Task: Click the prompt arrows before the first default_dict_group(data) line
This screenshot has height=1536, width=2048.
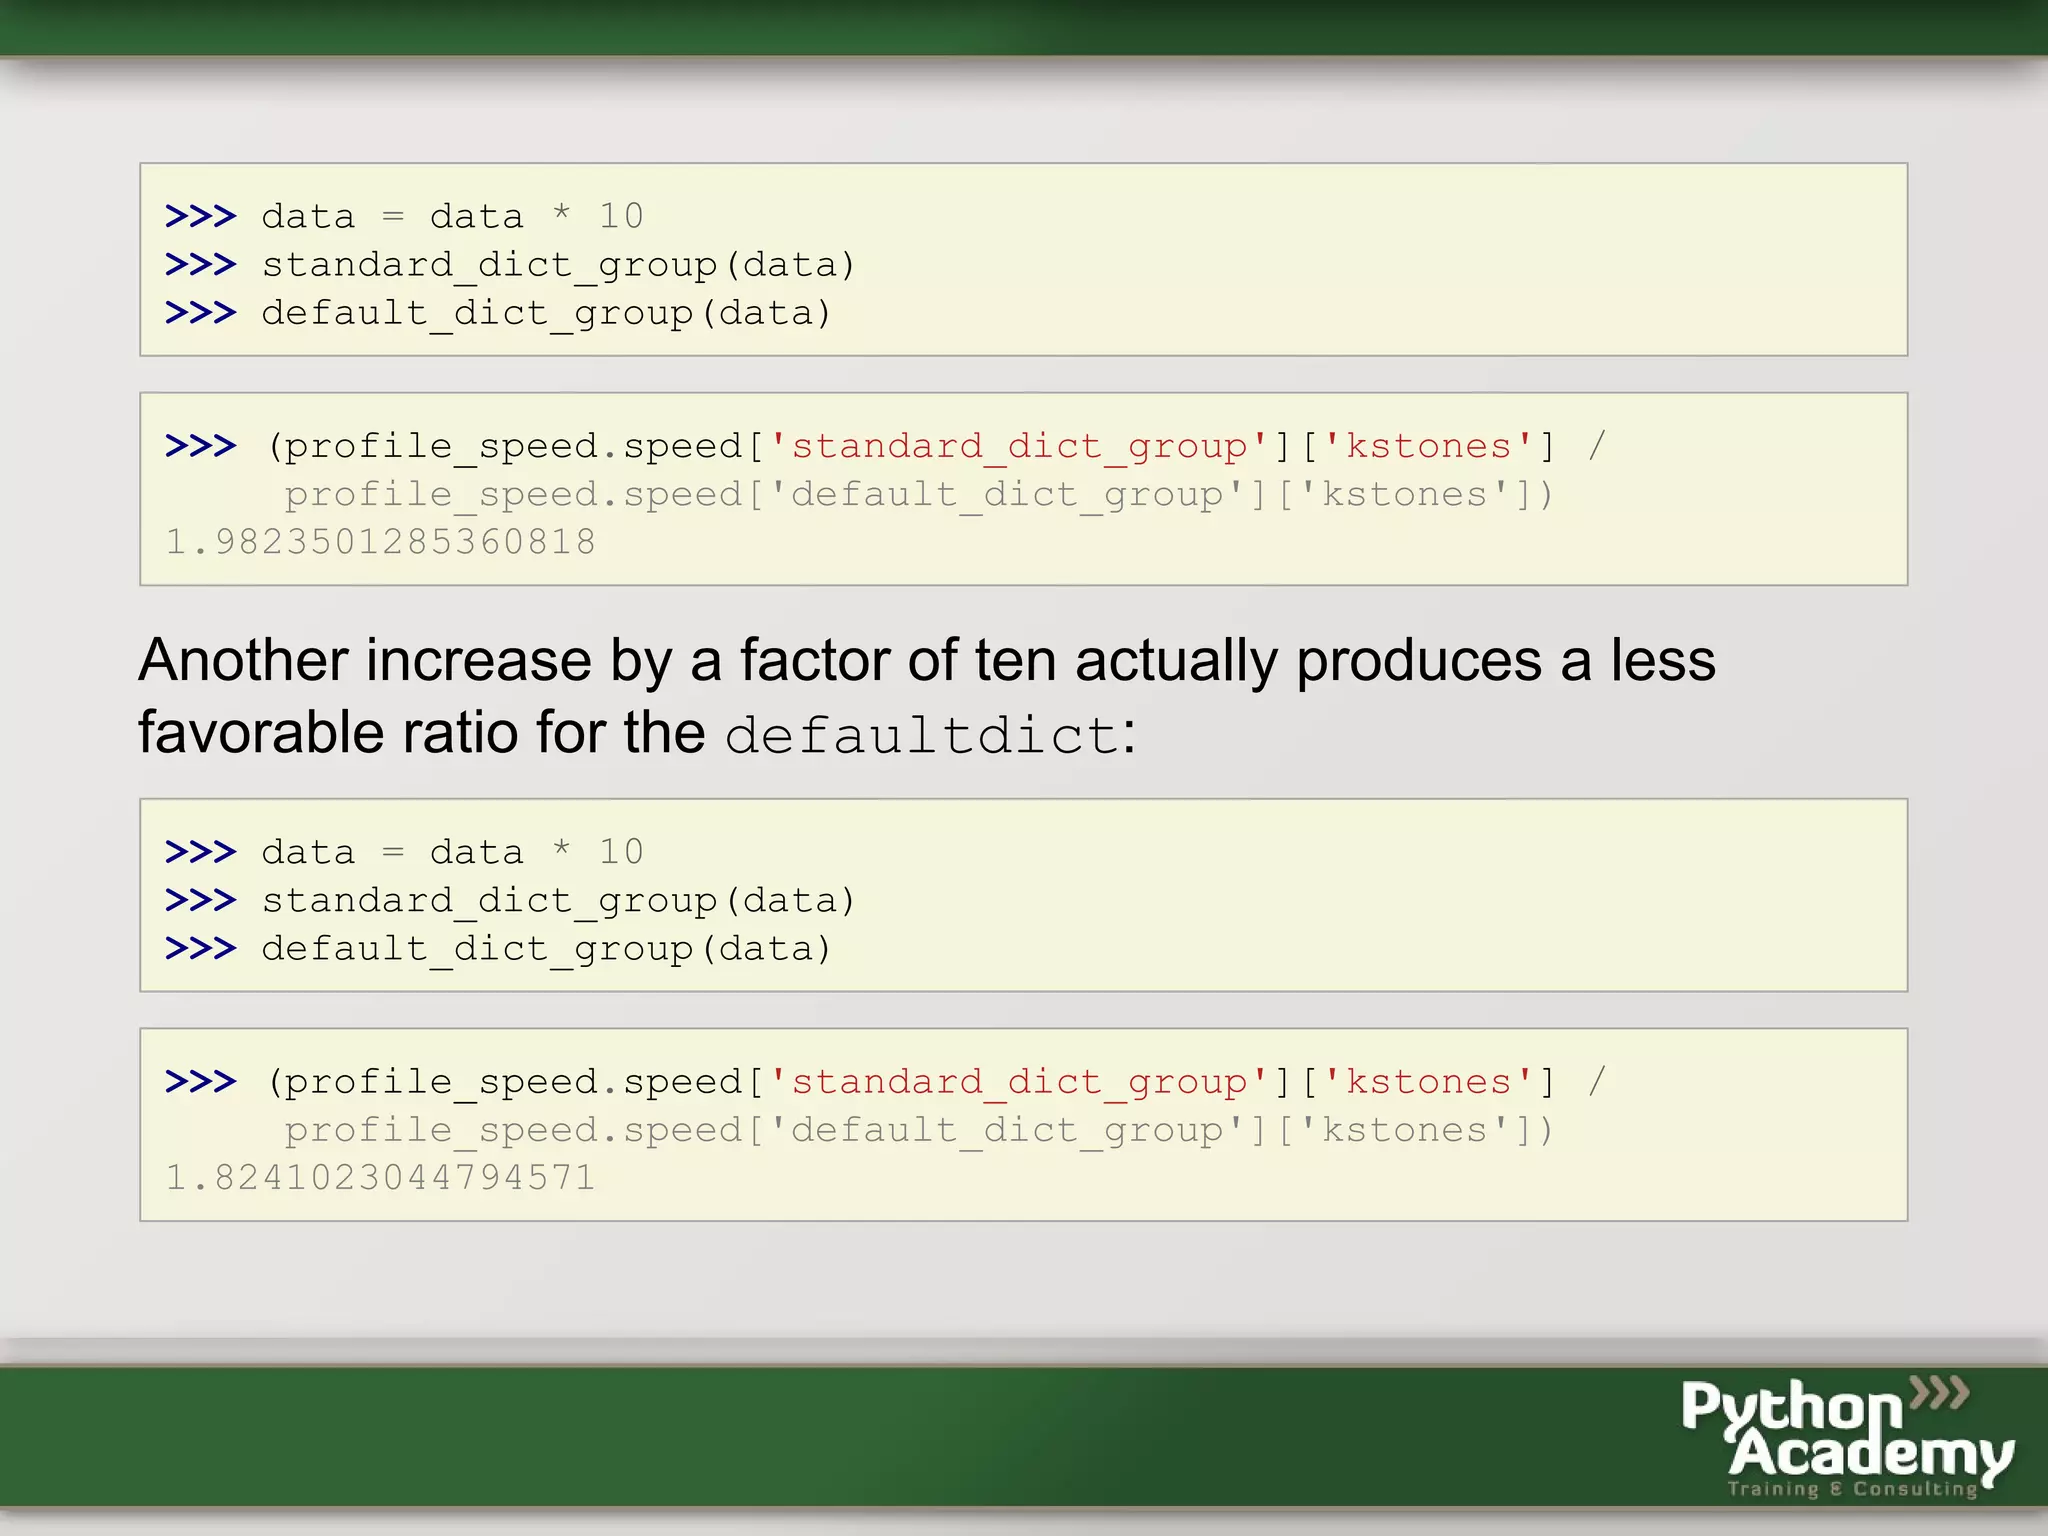Action: [200, 313]
